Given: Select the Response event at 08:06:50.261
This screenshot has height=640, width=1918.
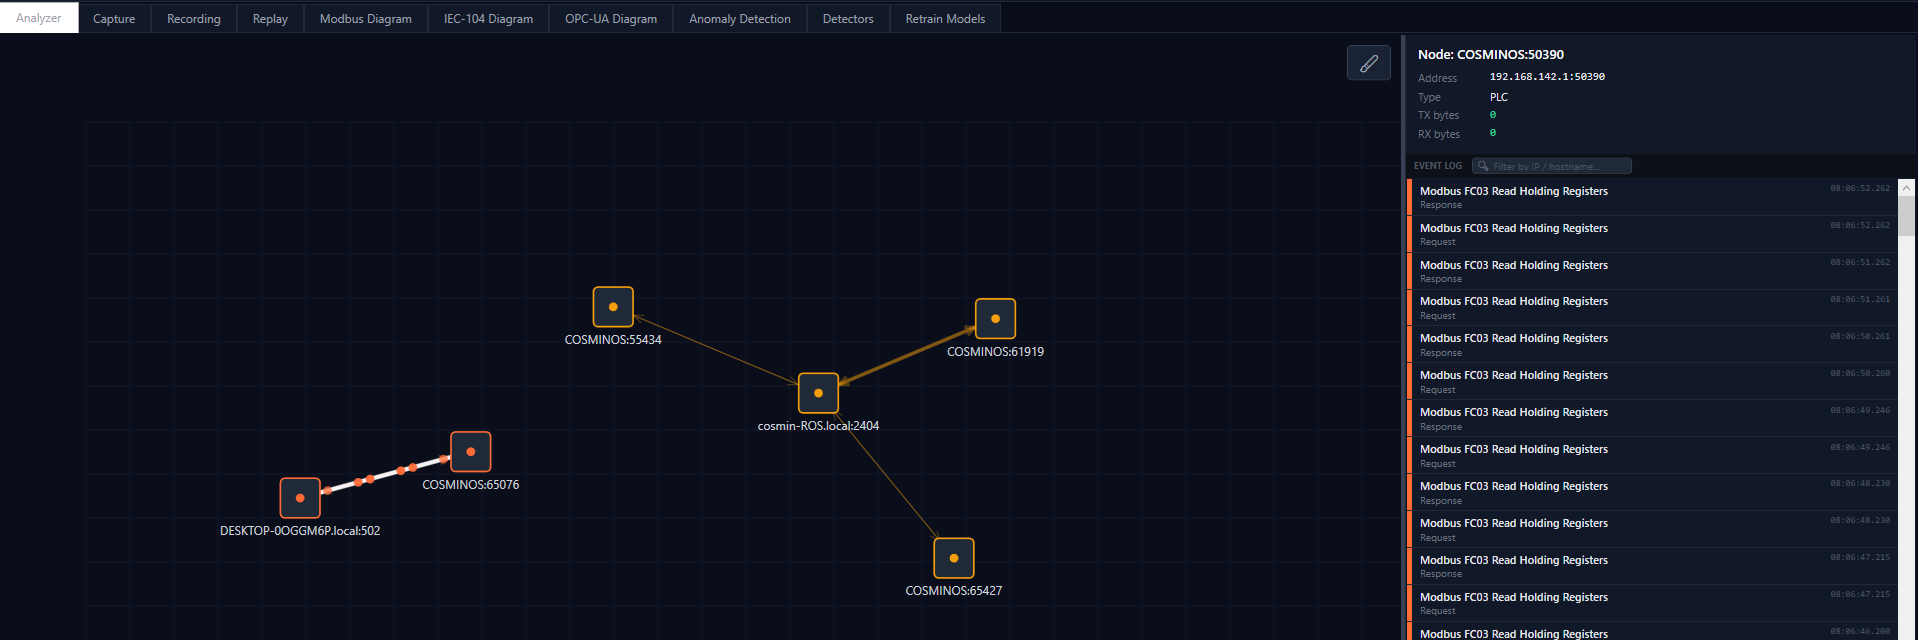Looking at the screenshot, I should [1652, 344].
